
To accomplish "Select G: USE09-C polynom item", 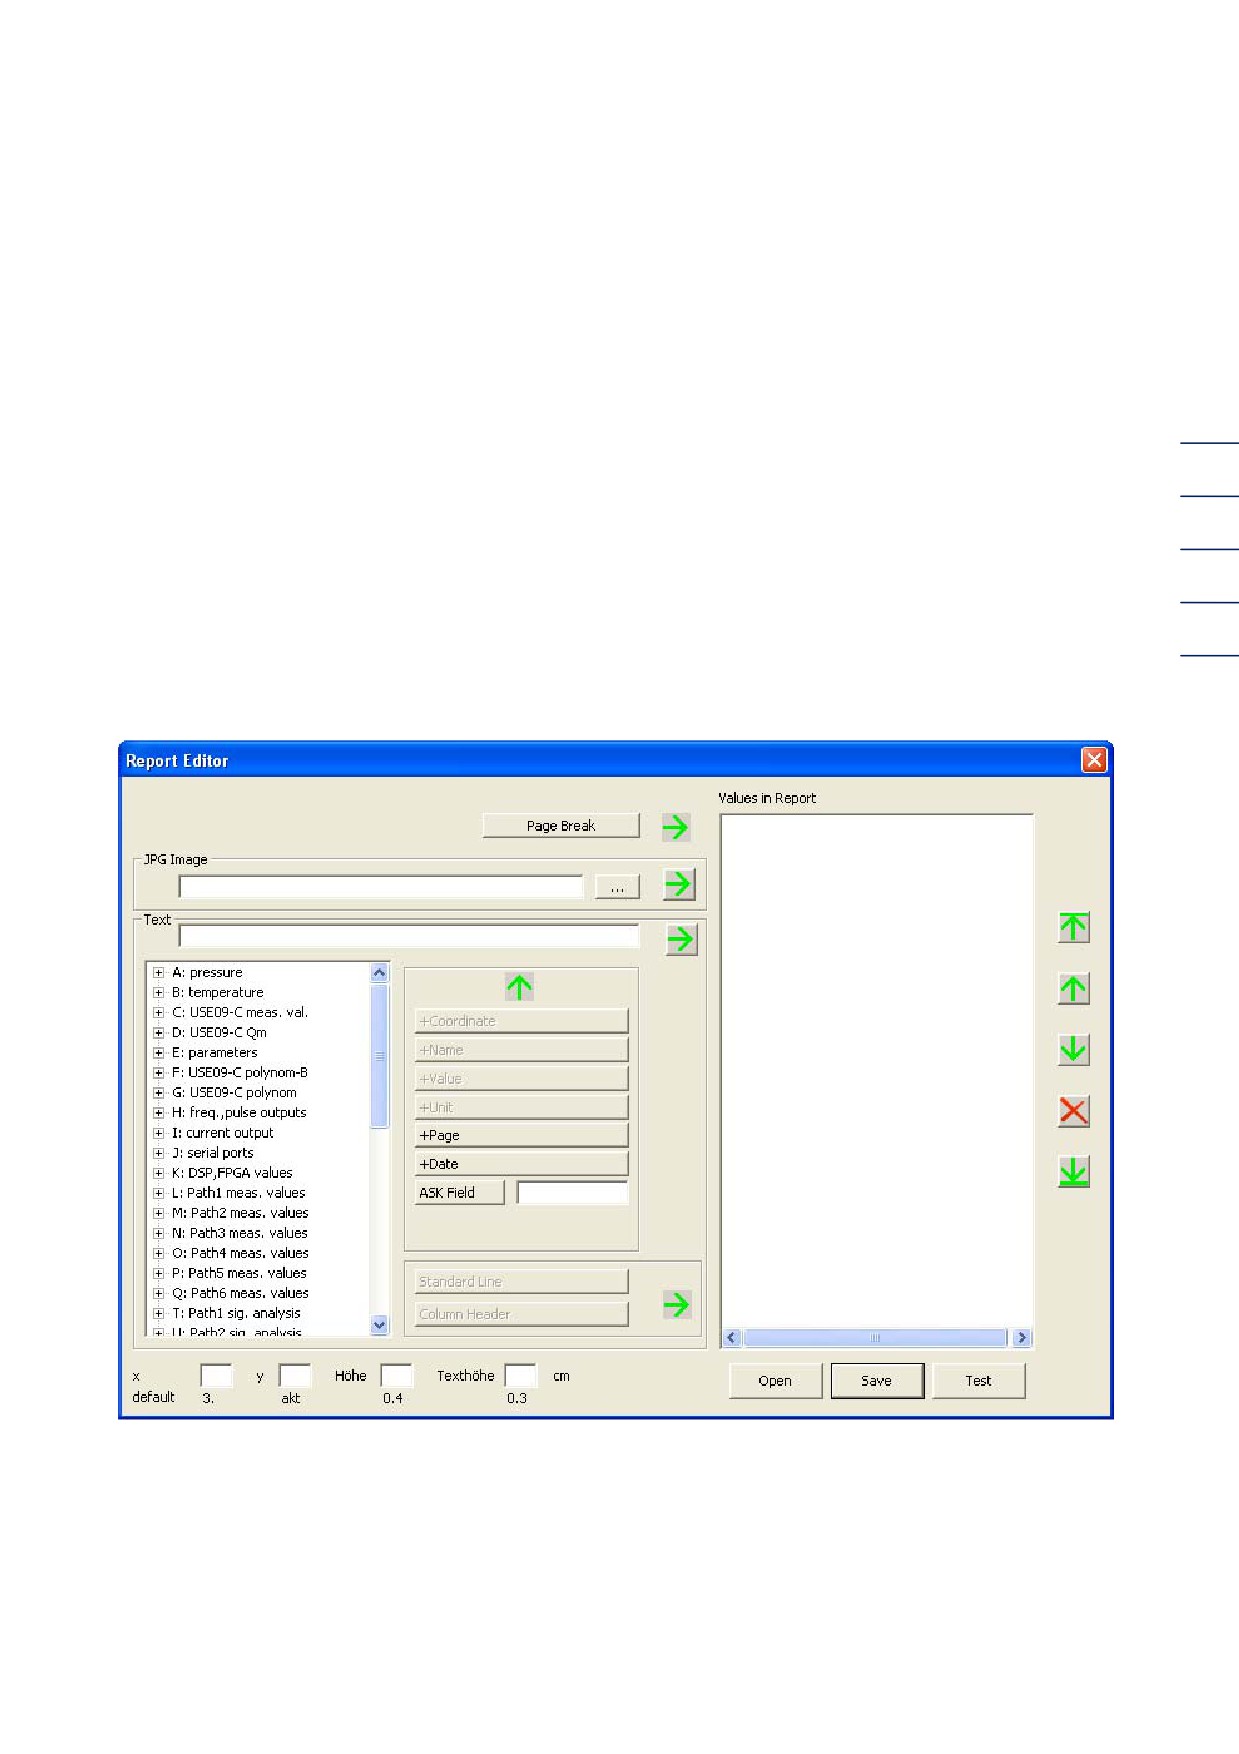I will [234, 1092].
